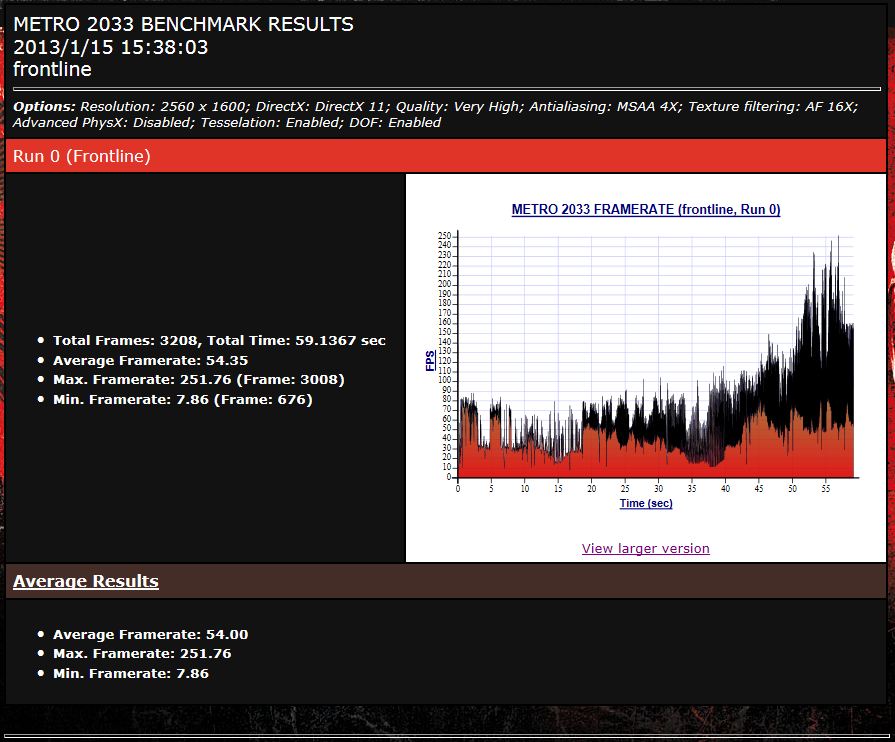Click the "METRO 2033 FRAMERATE (frontline, Run 0)" chart title
The height and width of the screenshot is (742, 895).
coord(646,209)
